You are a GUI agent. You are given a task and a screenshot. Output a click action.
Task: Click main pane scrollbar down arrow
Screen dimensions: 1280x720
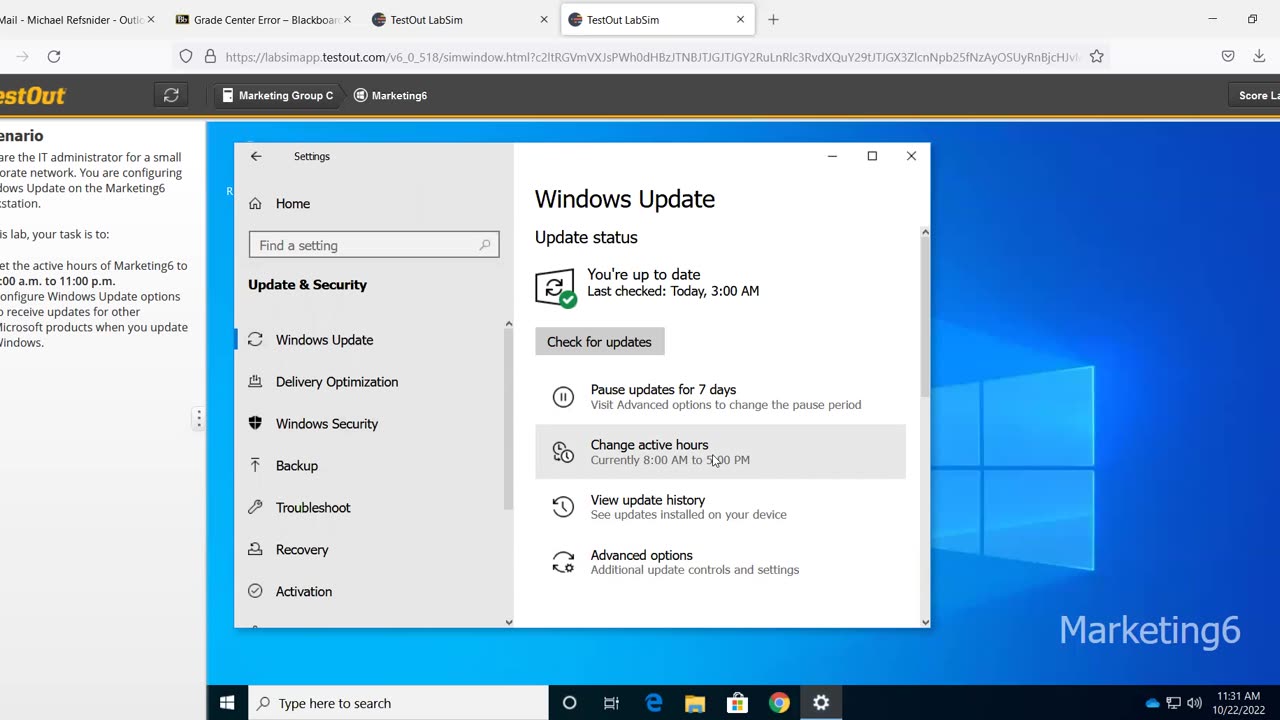coord(925,622)
